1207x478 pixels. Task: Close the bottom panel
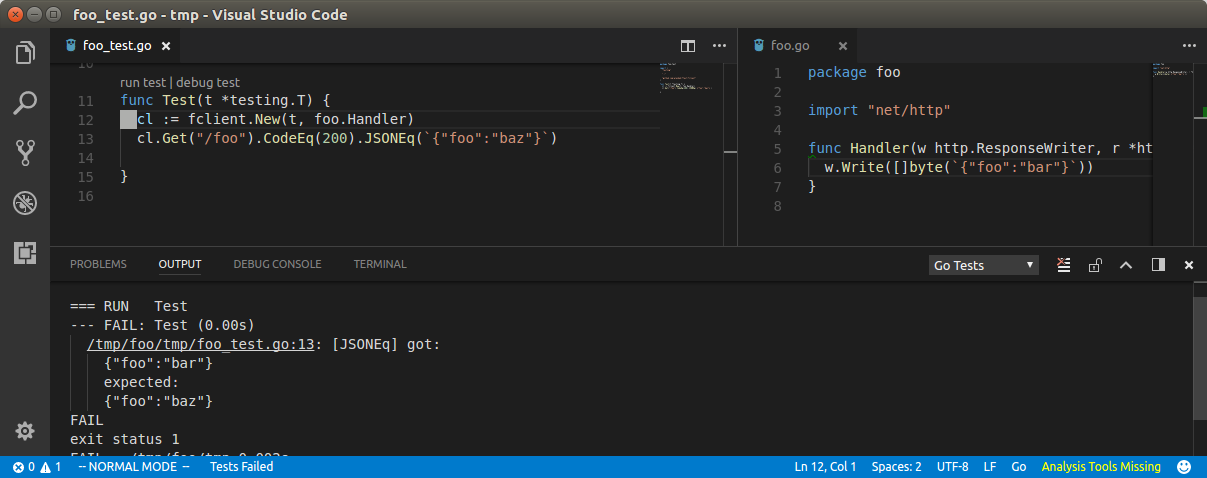[1189, 265]
